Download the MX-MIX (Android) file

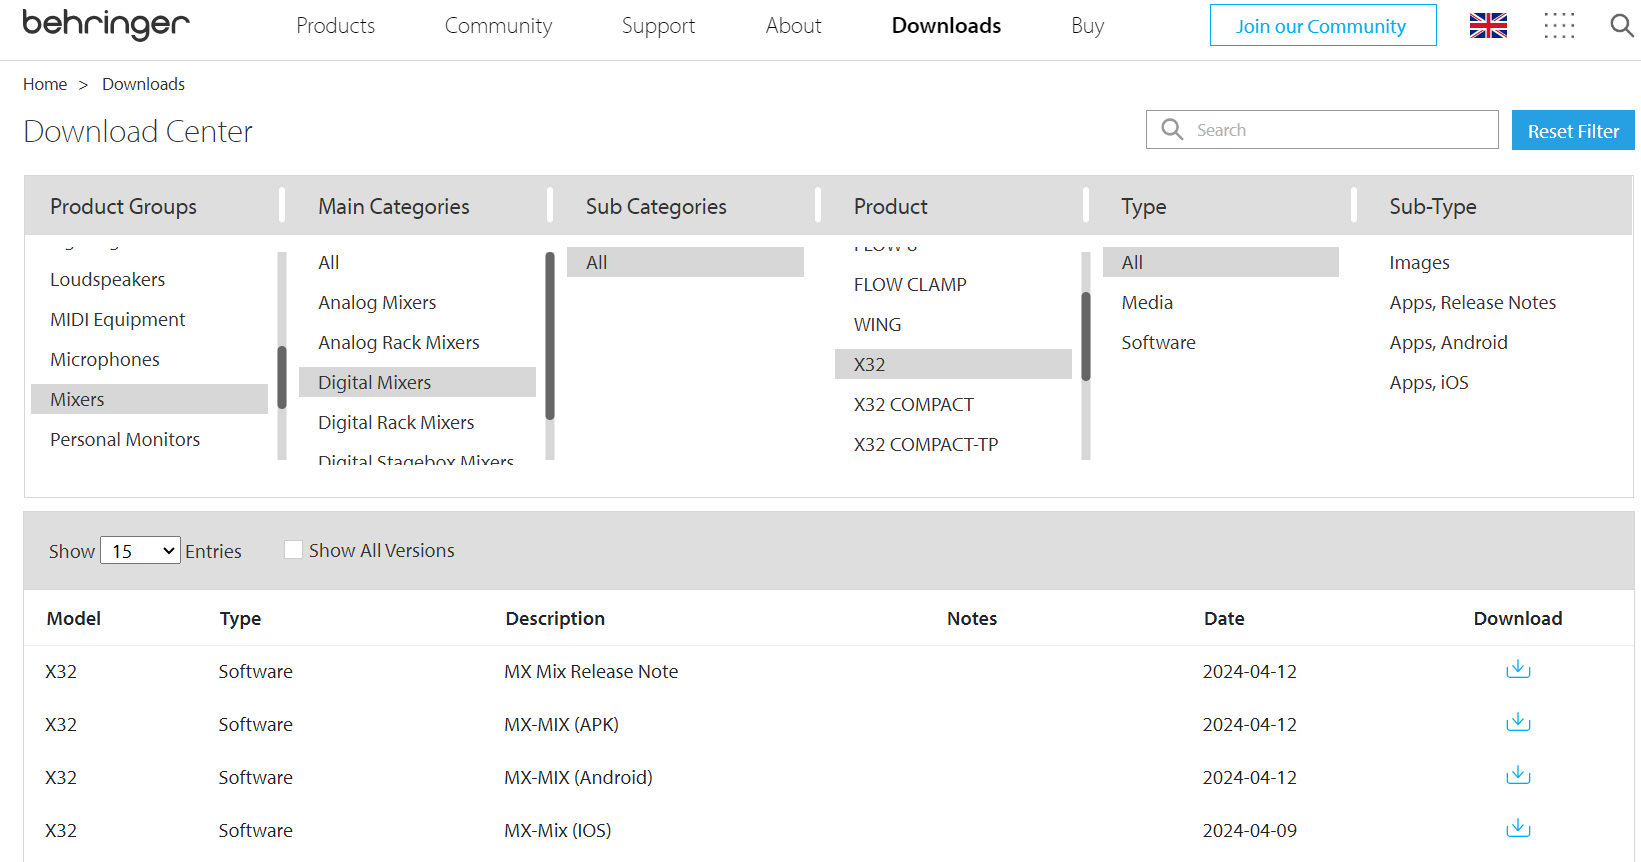tap(1517, 776)
